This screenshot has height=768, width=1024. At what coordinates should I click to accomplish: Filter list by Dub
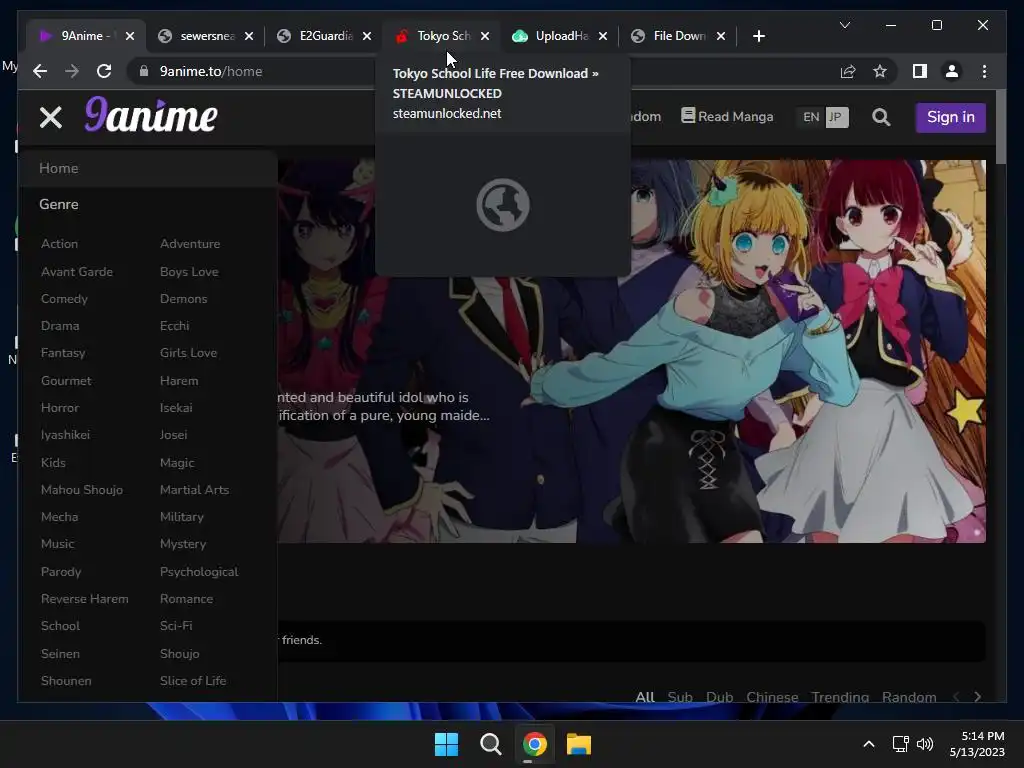(720, 697)
